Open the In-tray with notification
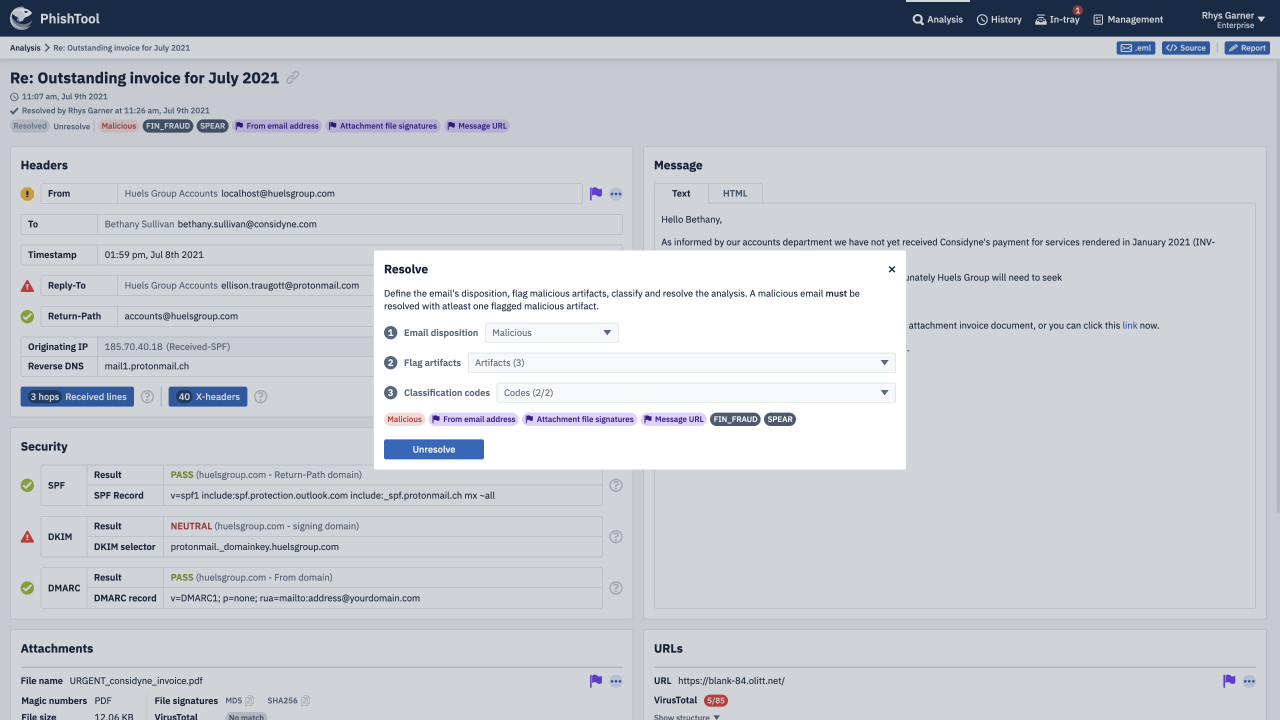The height and width of the screenshot is (720, 1280). coord(1057,19)
